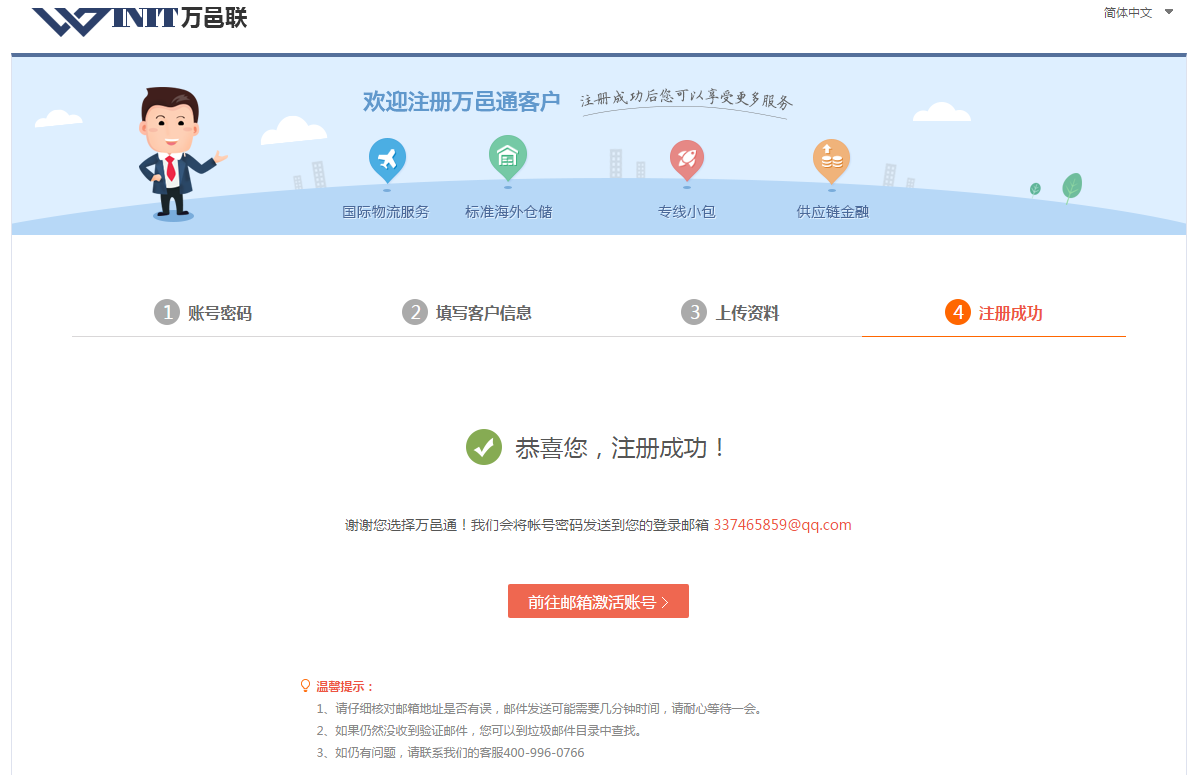1198x775 pixels.
Task: Select the 国际物流服务 label
Action: click(386, 212)
